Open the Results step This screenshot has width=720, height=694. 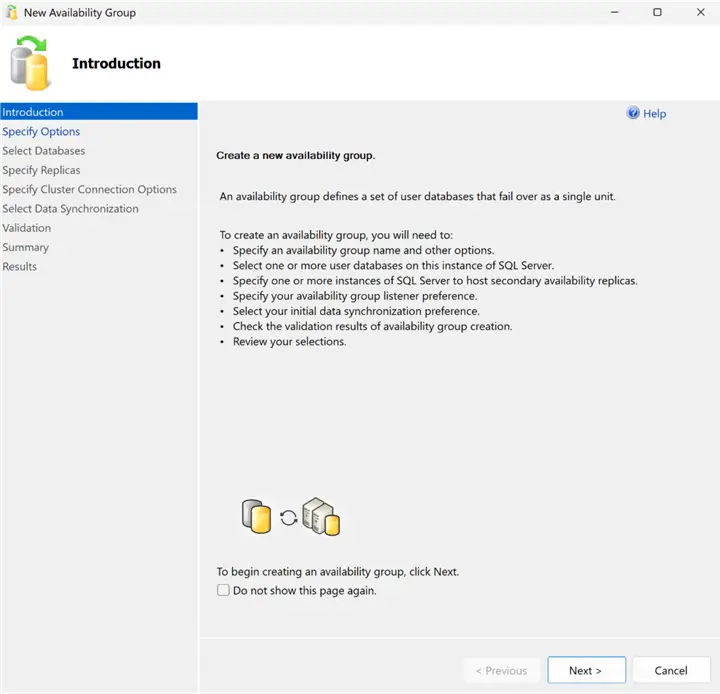(x=20, y=266)
